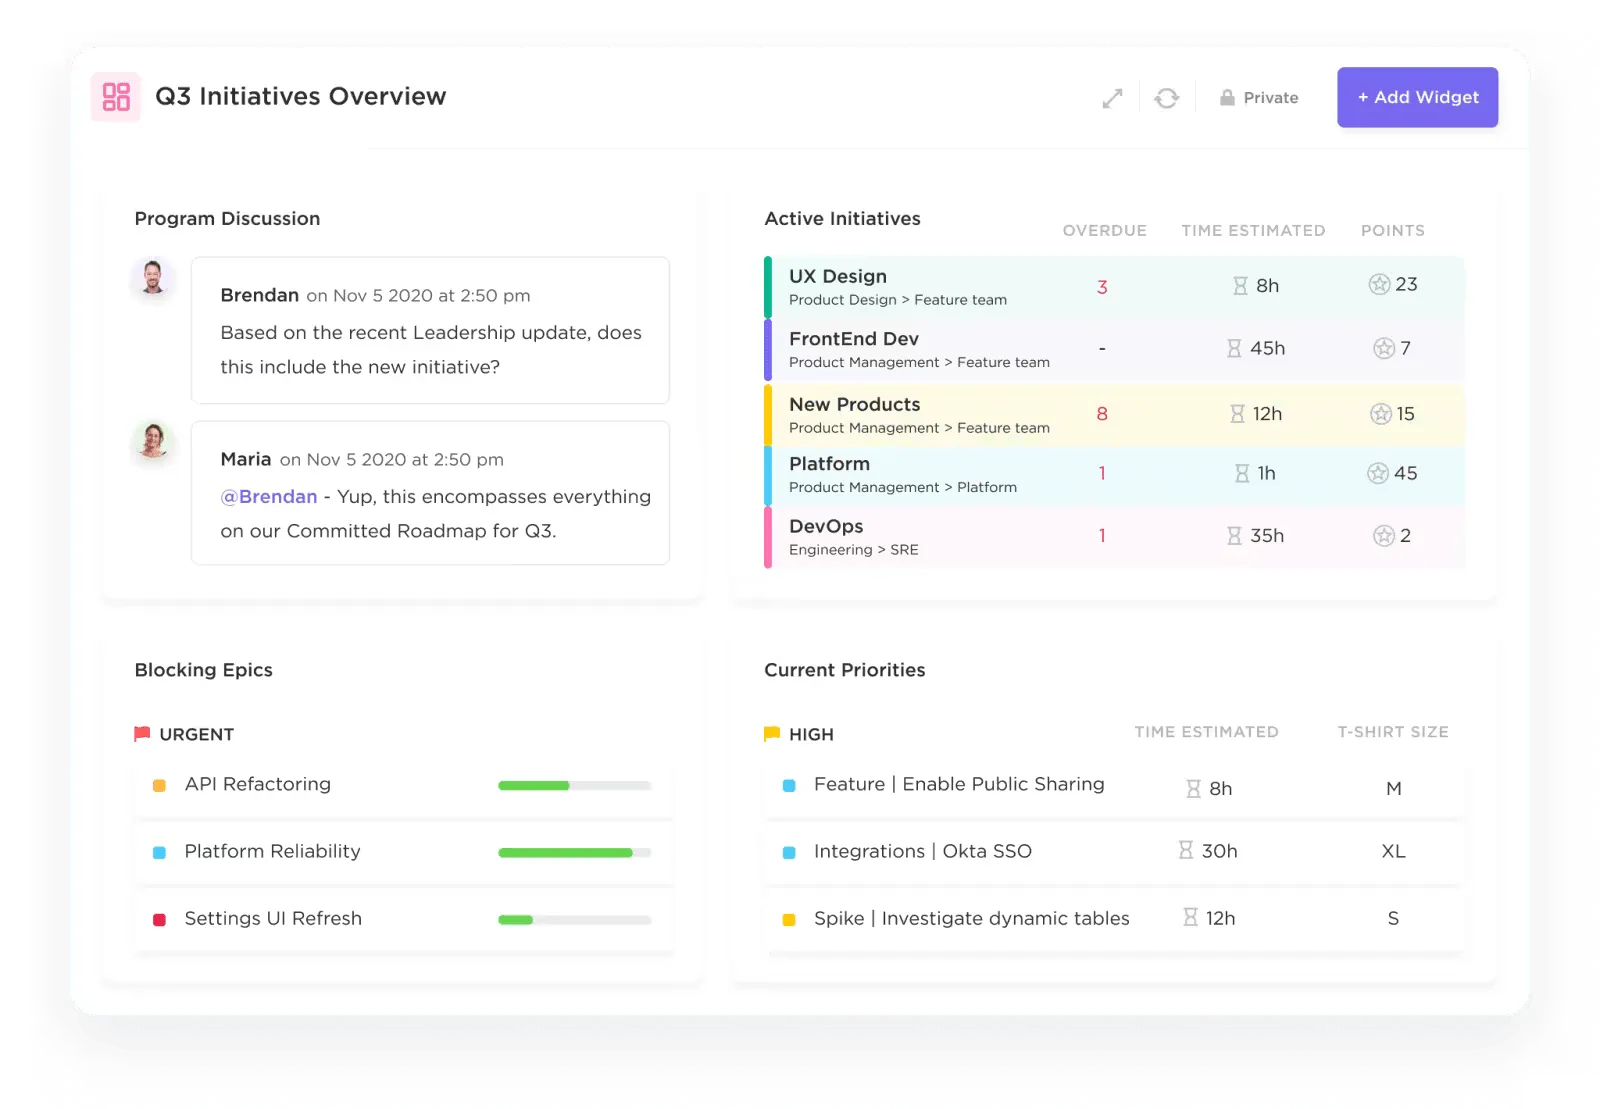Screen dimensions: 1600x1109
Task: Refresh the dashboard with sync icon
Action: [x=1167, y=98]
